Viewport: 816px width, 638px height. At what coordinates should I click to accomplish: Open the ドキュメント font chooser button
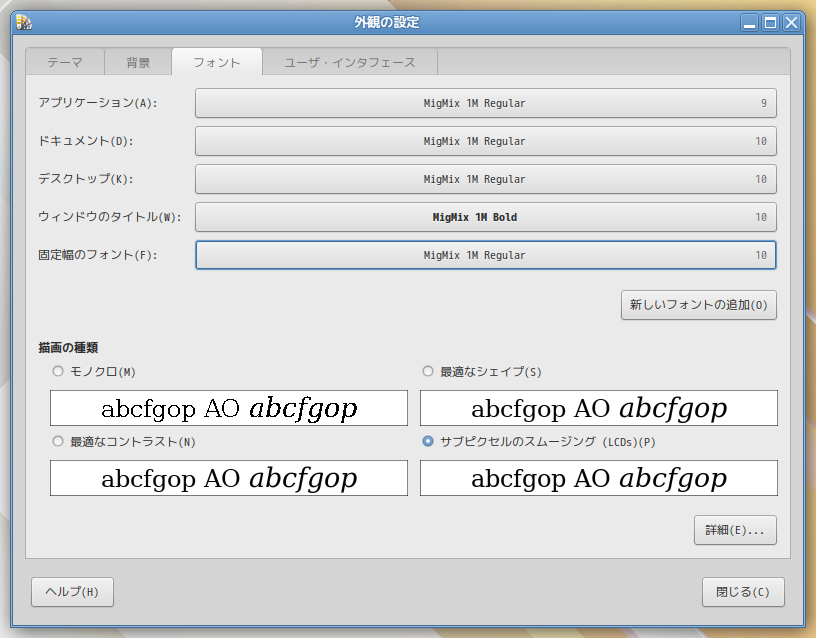(486, 141)
